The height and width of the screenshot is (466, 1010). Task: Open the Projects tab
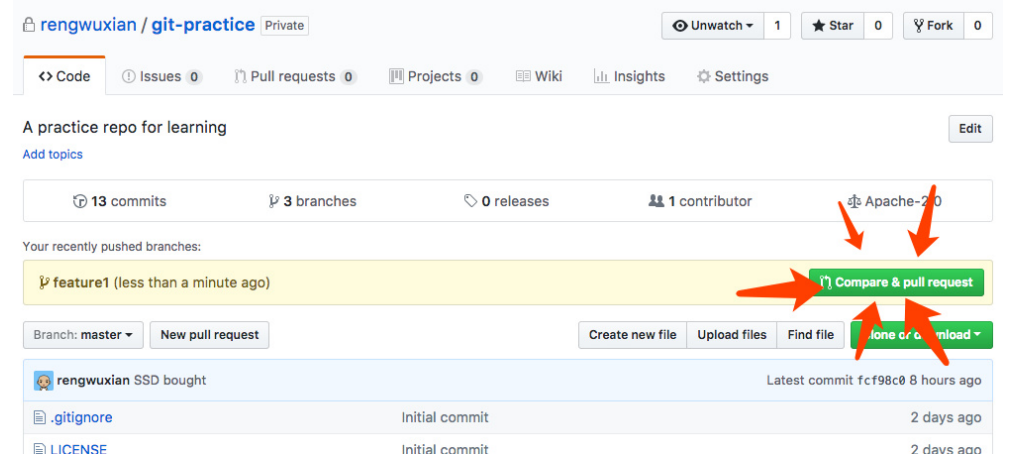click(436, 77)
